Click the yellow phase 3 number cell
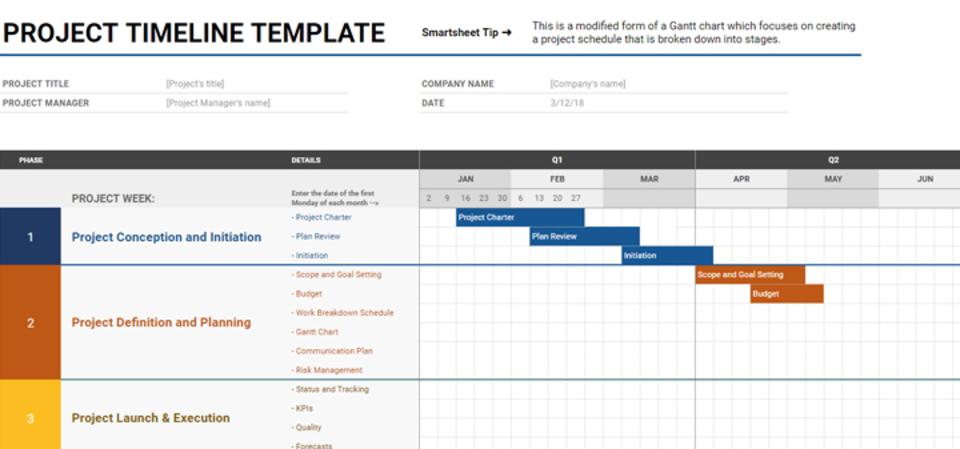Viewport: 960px width, 449px height. [x=30, y=418]
